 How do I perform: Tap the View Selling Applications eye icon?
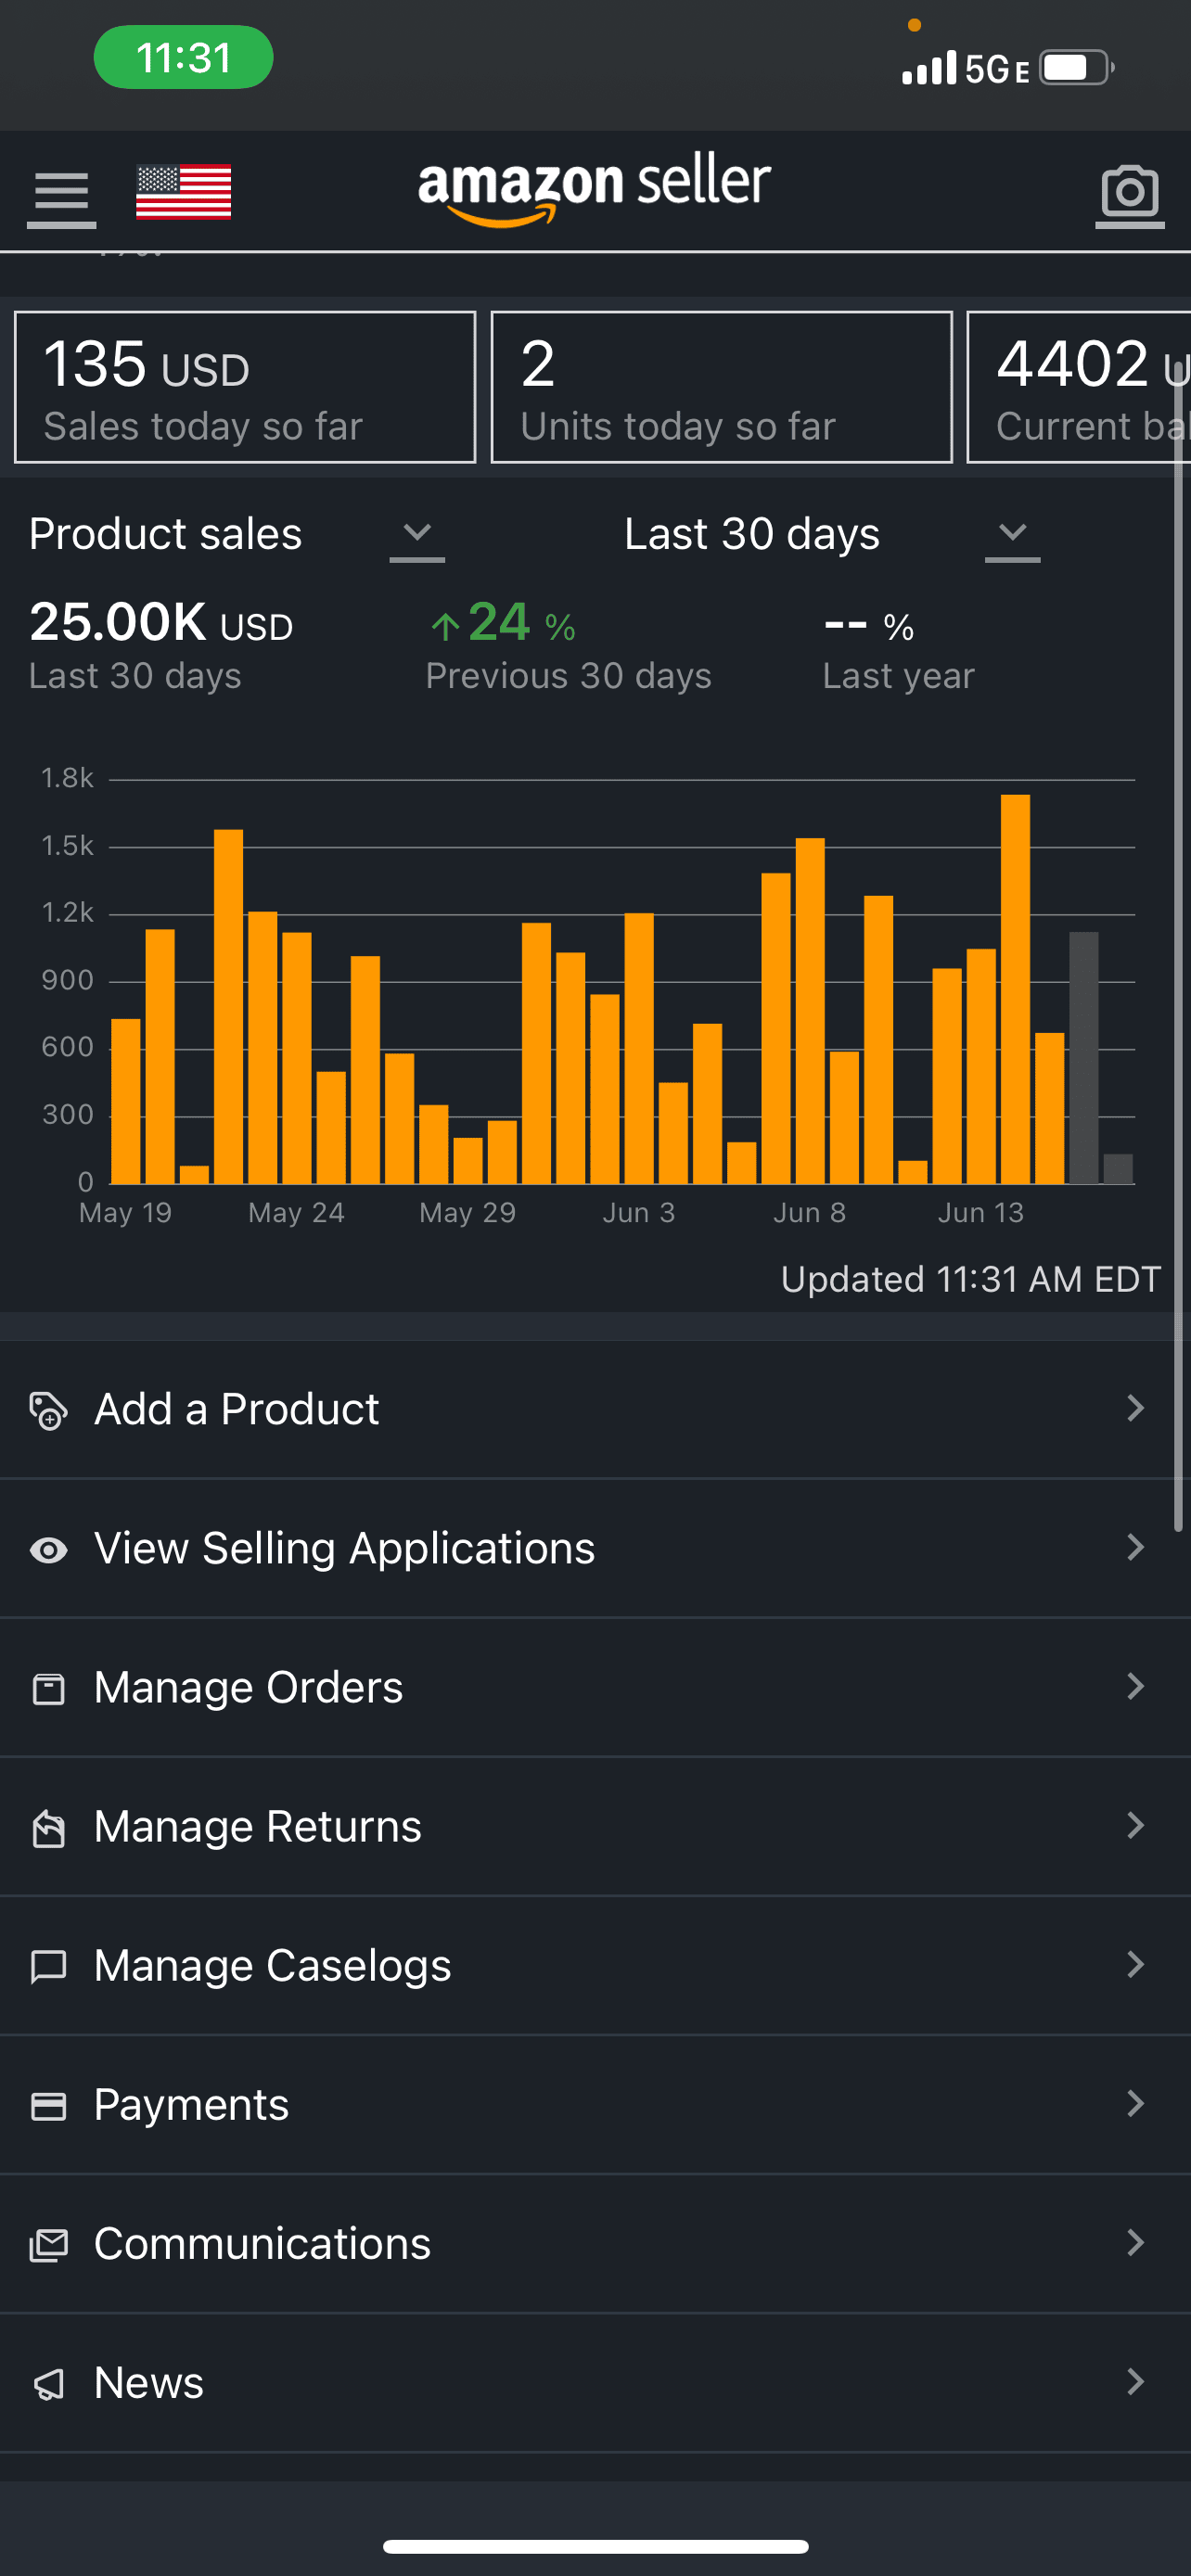48,1549
